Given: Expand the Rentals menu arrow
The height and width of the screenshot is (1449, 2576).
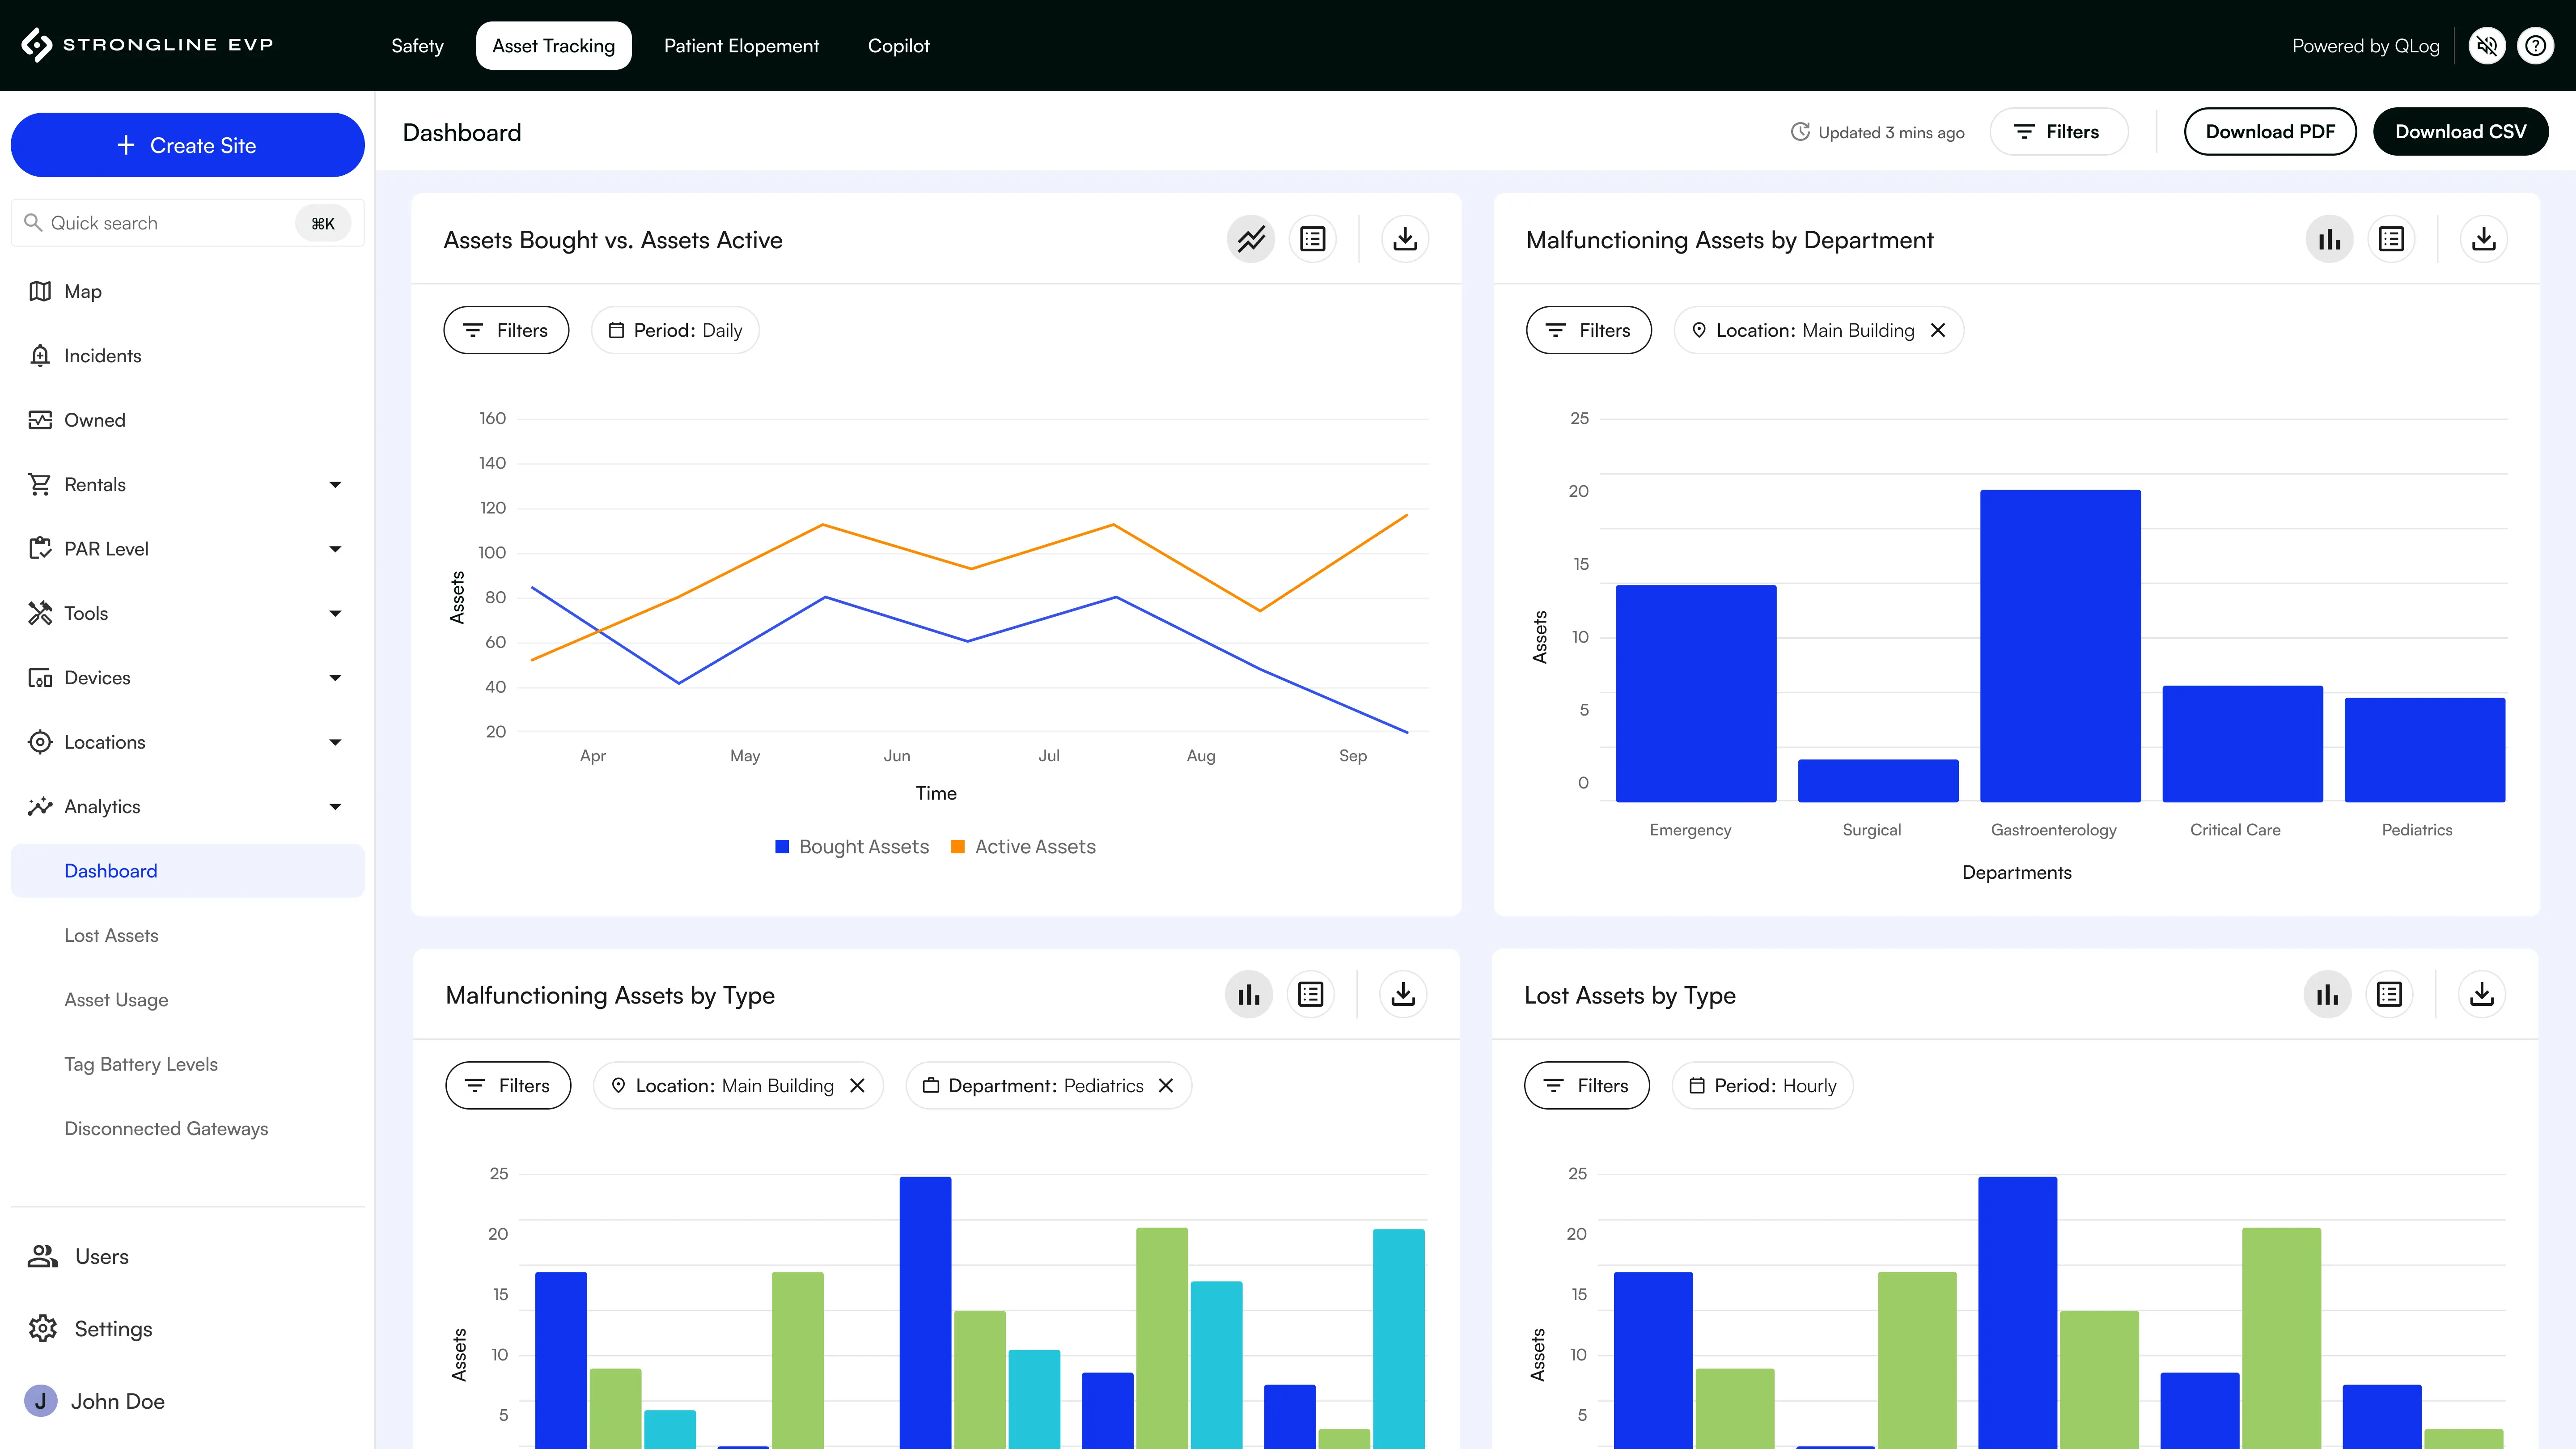Looking at the screenshot, I should [x=335, y=485].
